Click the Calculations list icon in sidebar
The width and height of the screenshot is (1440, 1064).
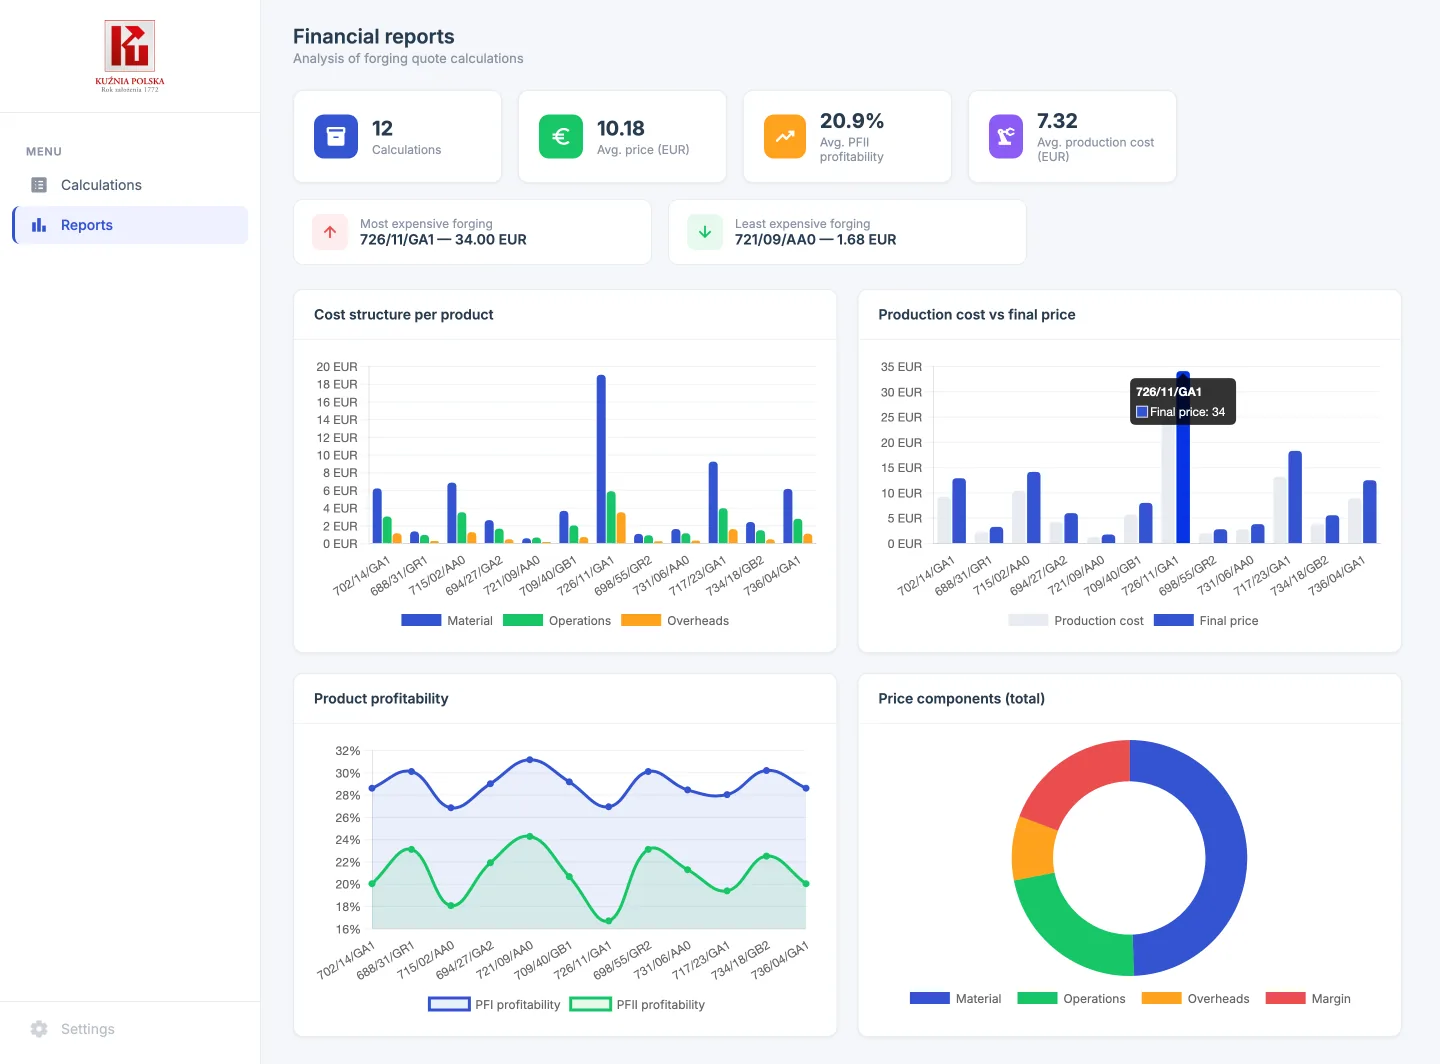(x=39, y=185)
